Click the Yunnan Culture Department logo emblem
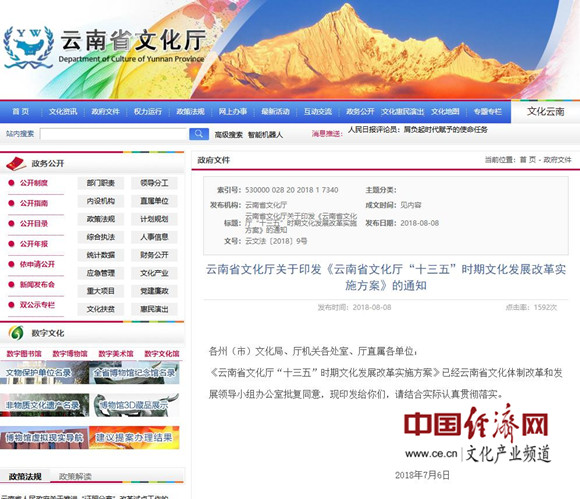Viewport: 580px width, 499px height. tap(28, 47)
